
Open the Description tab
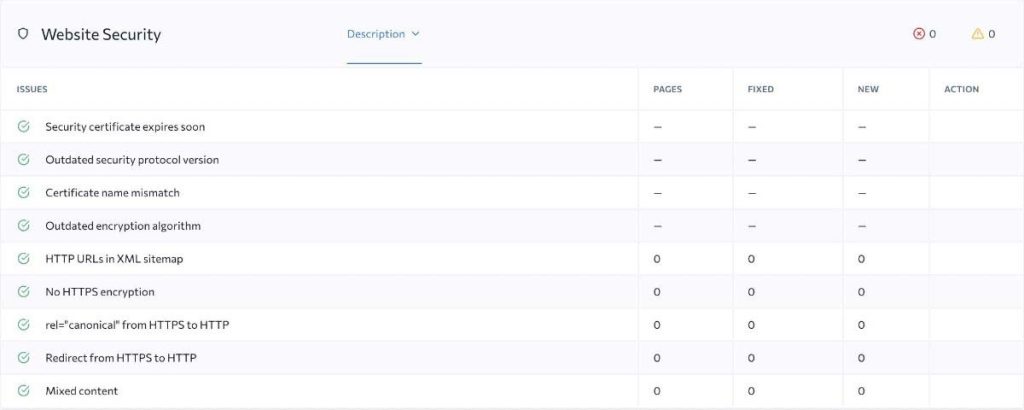click(x=376, y=34)
